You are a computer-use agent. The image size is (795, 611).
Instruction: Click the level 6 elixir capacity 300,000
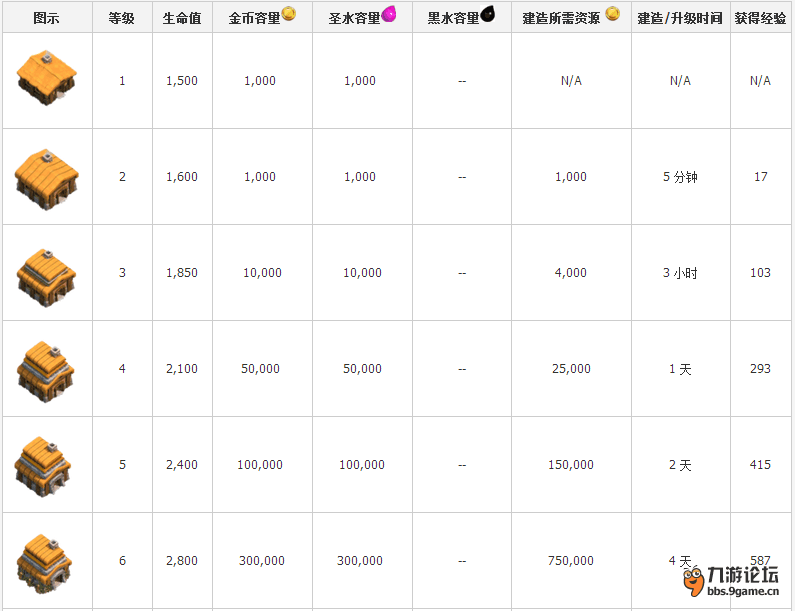tap(360, 560)
